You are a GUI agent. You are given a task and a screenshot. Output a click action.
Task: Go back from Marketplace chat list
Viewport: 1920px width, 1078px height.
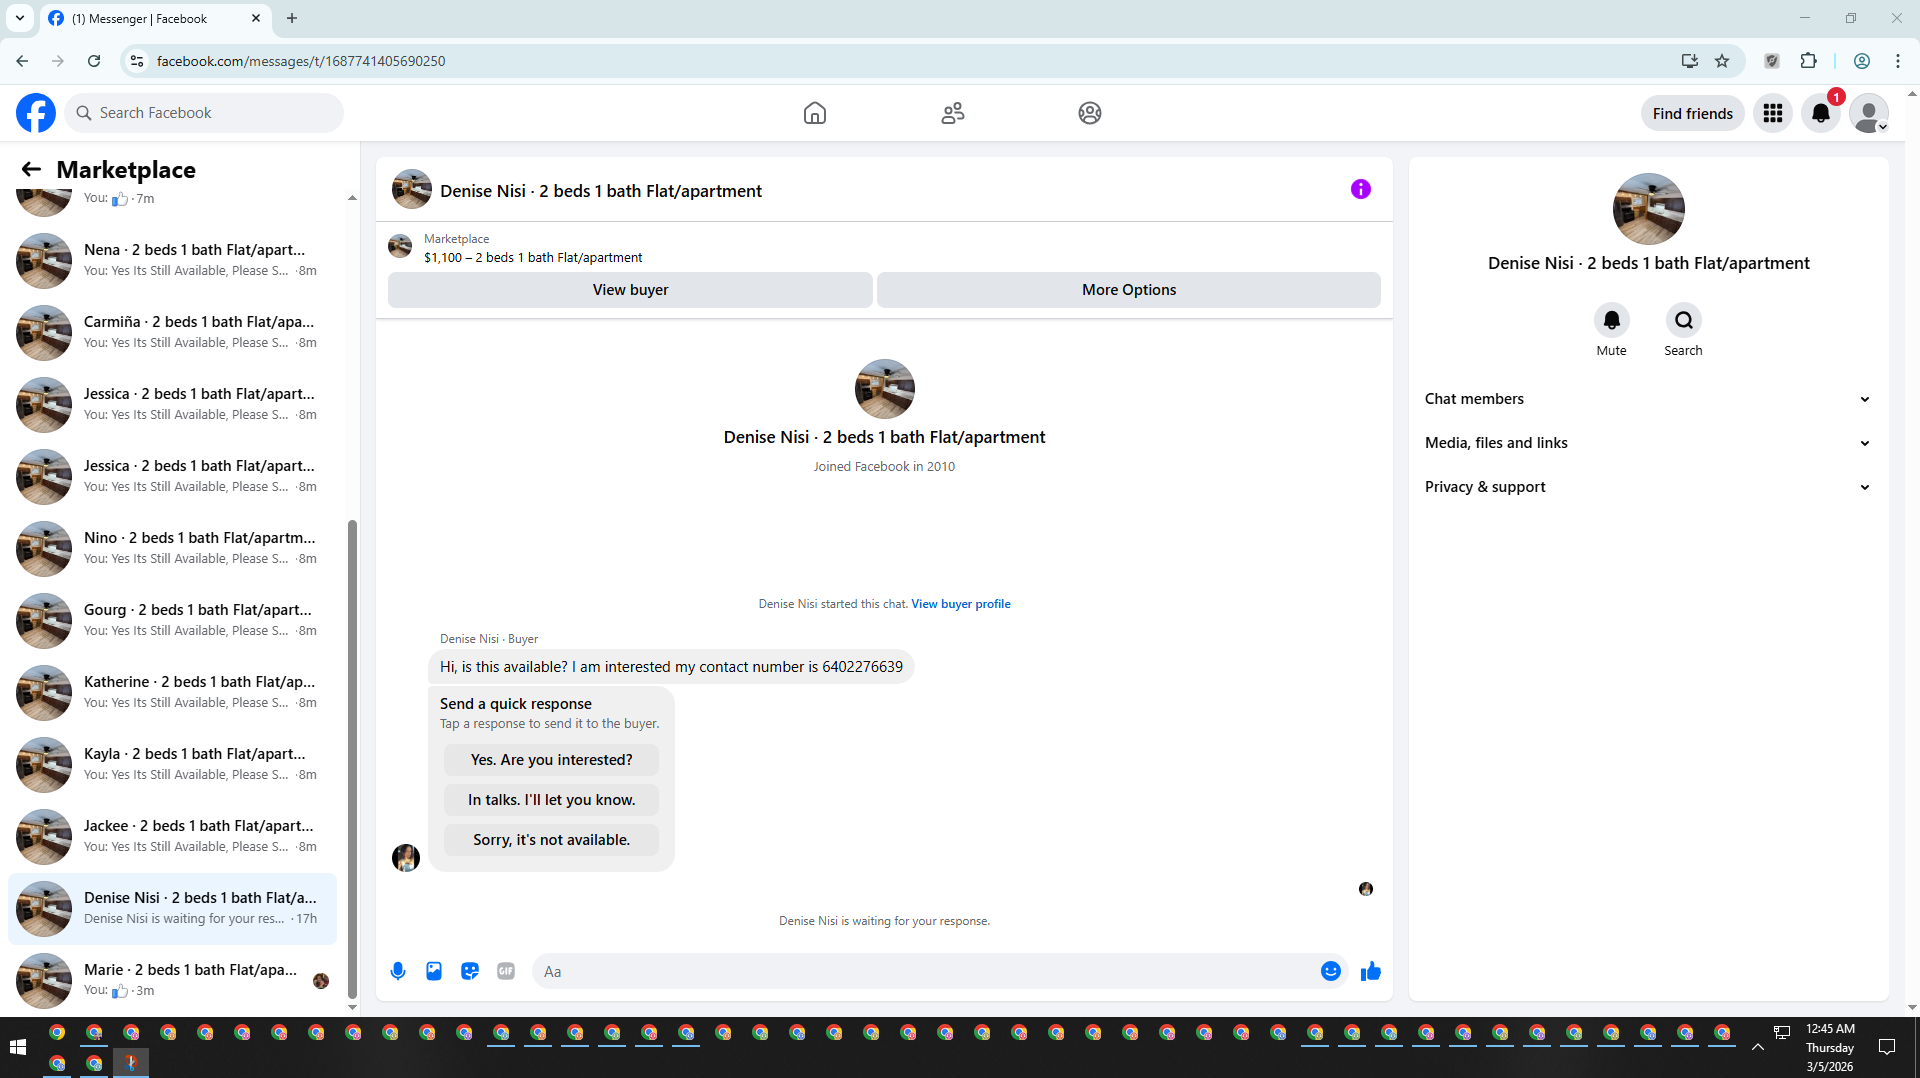[x=31, y=170]
